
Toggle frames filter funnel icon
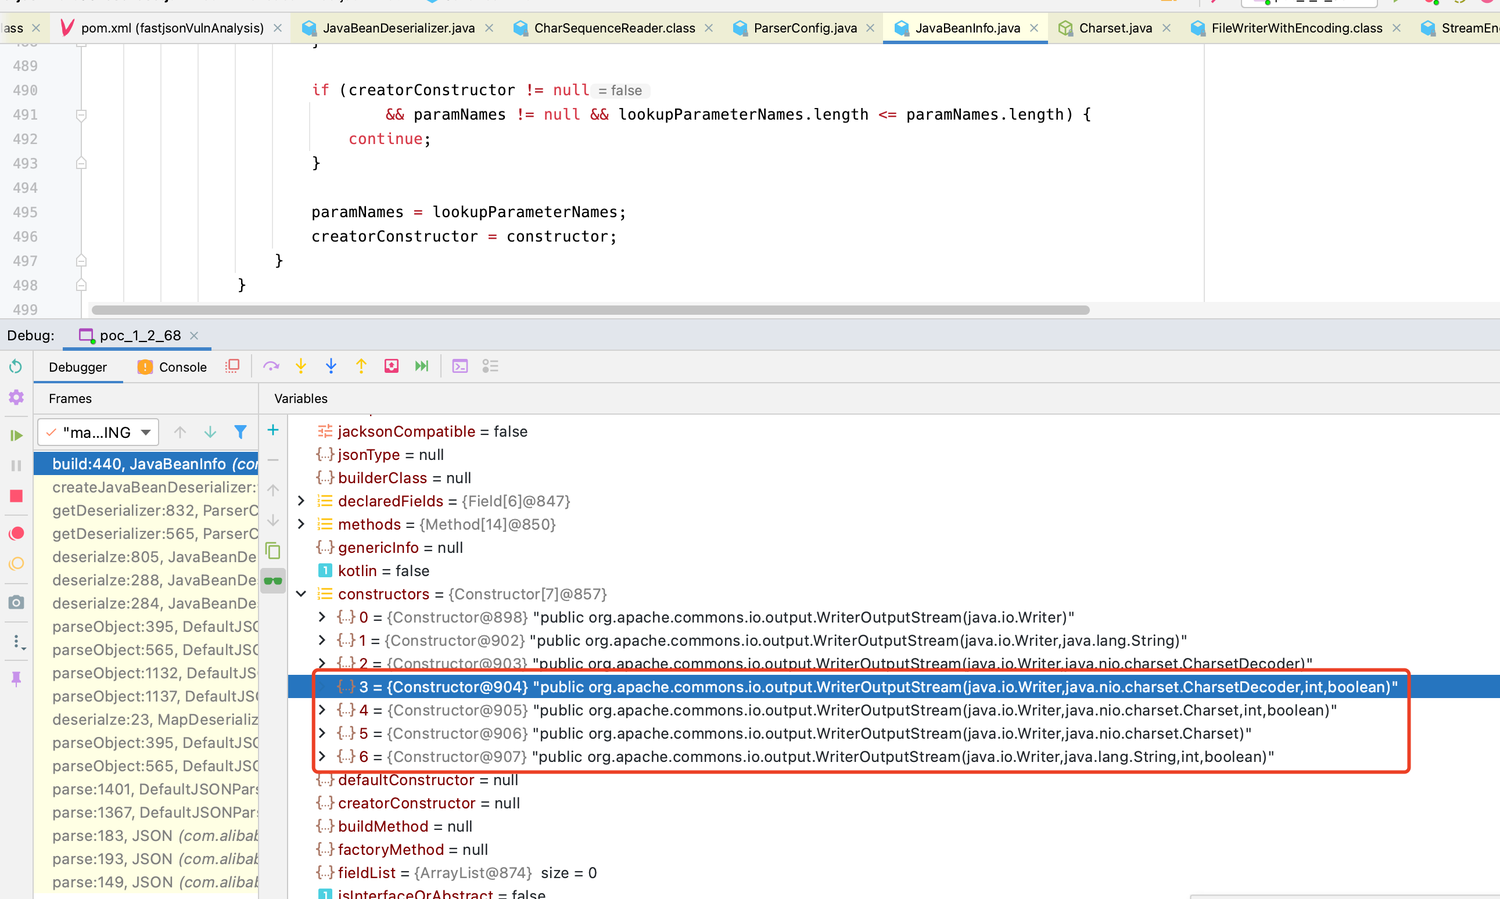pos(240,432)
